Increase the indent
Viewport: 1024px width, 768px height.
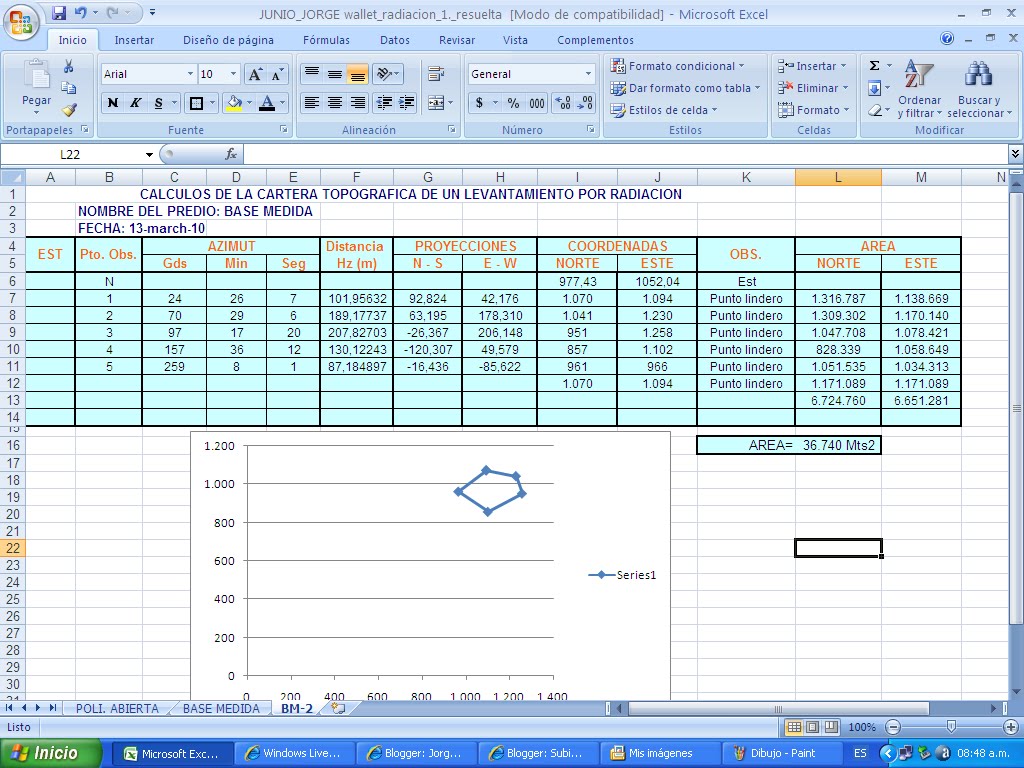[x=406, y=103]
